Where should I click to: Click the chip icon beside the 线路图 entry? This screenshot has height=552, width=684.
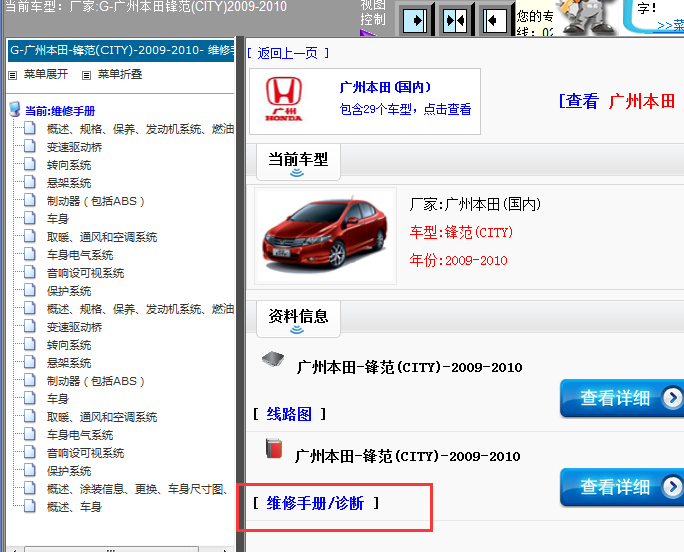pos(273,359)
